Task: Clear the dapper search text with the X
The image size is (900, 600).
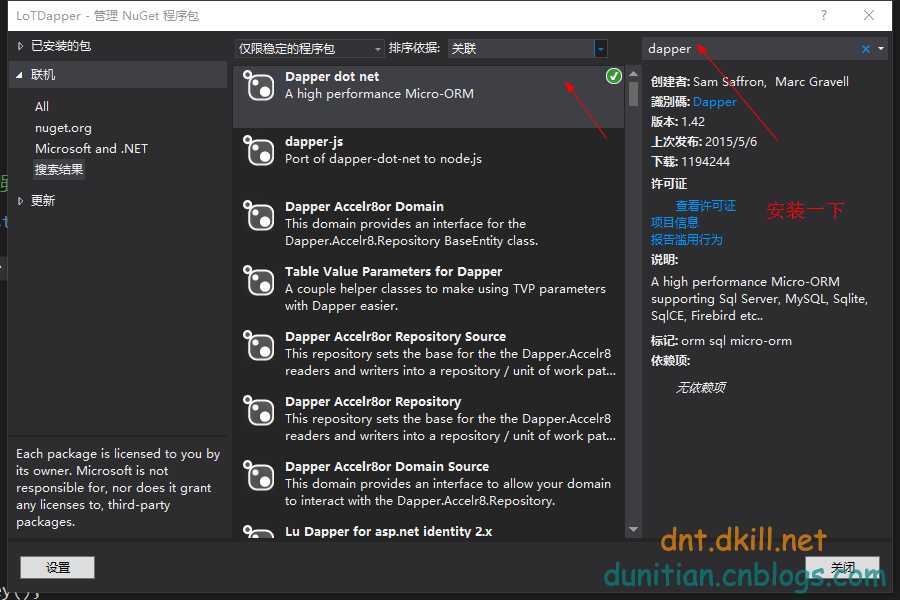Action: point(866,49)
